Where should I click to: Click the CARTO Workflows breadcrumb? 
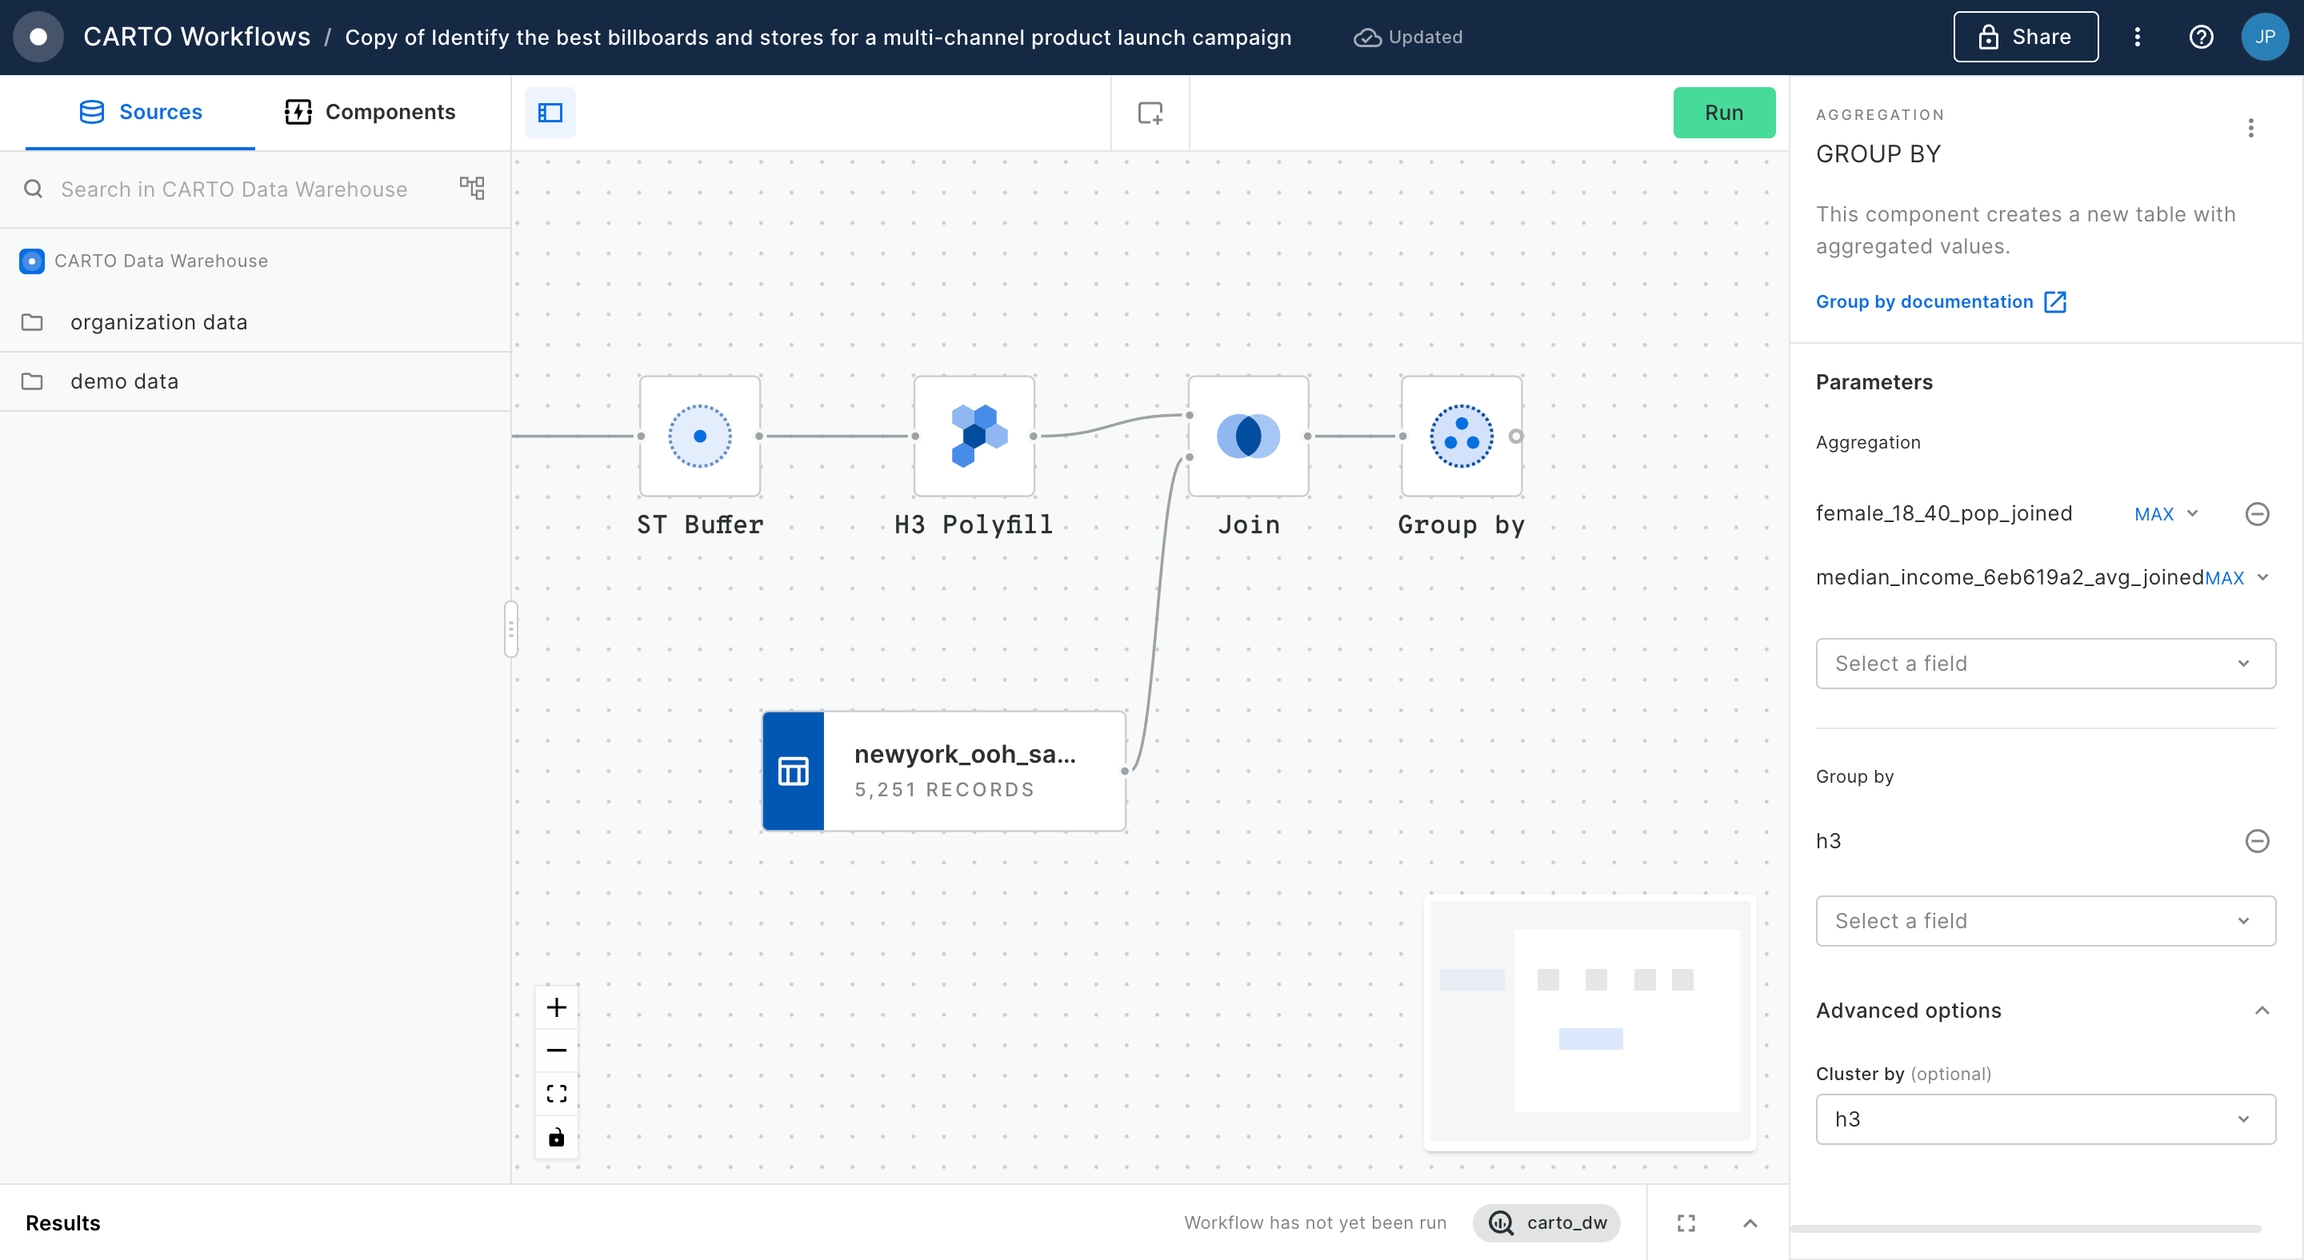click(197, 37)
